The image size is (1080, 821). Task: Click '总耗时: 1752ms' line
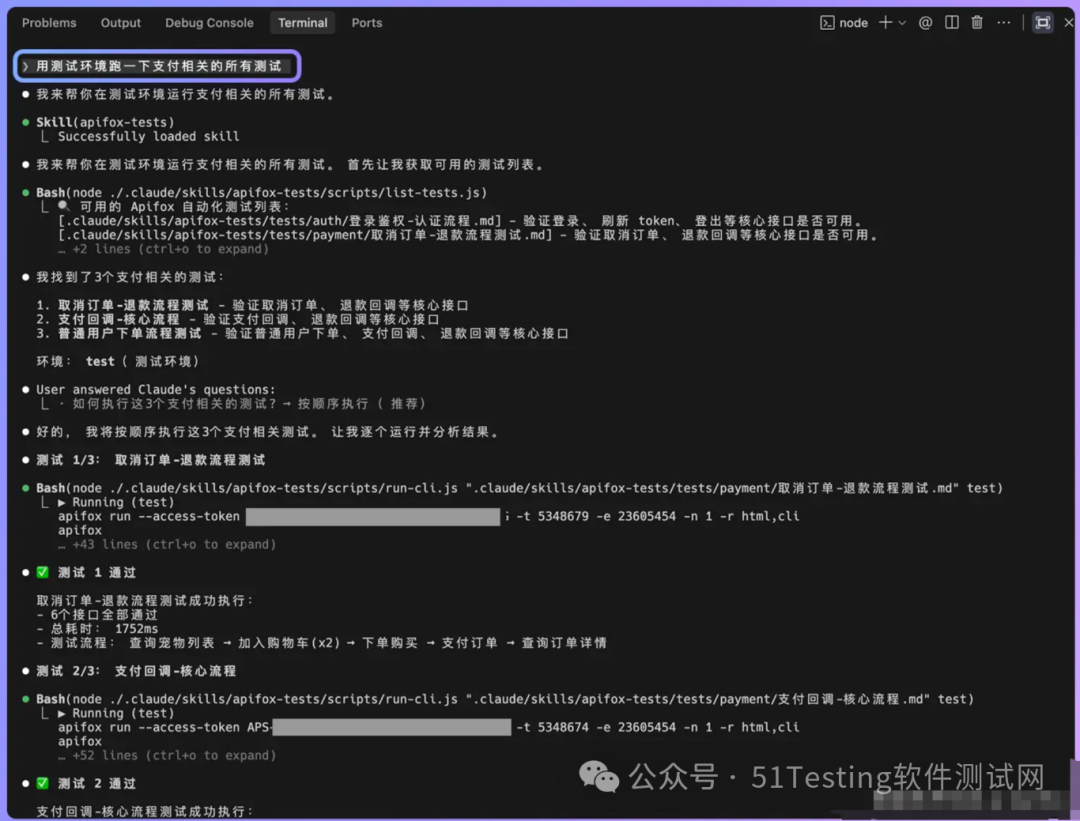tap(96, 628)
